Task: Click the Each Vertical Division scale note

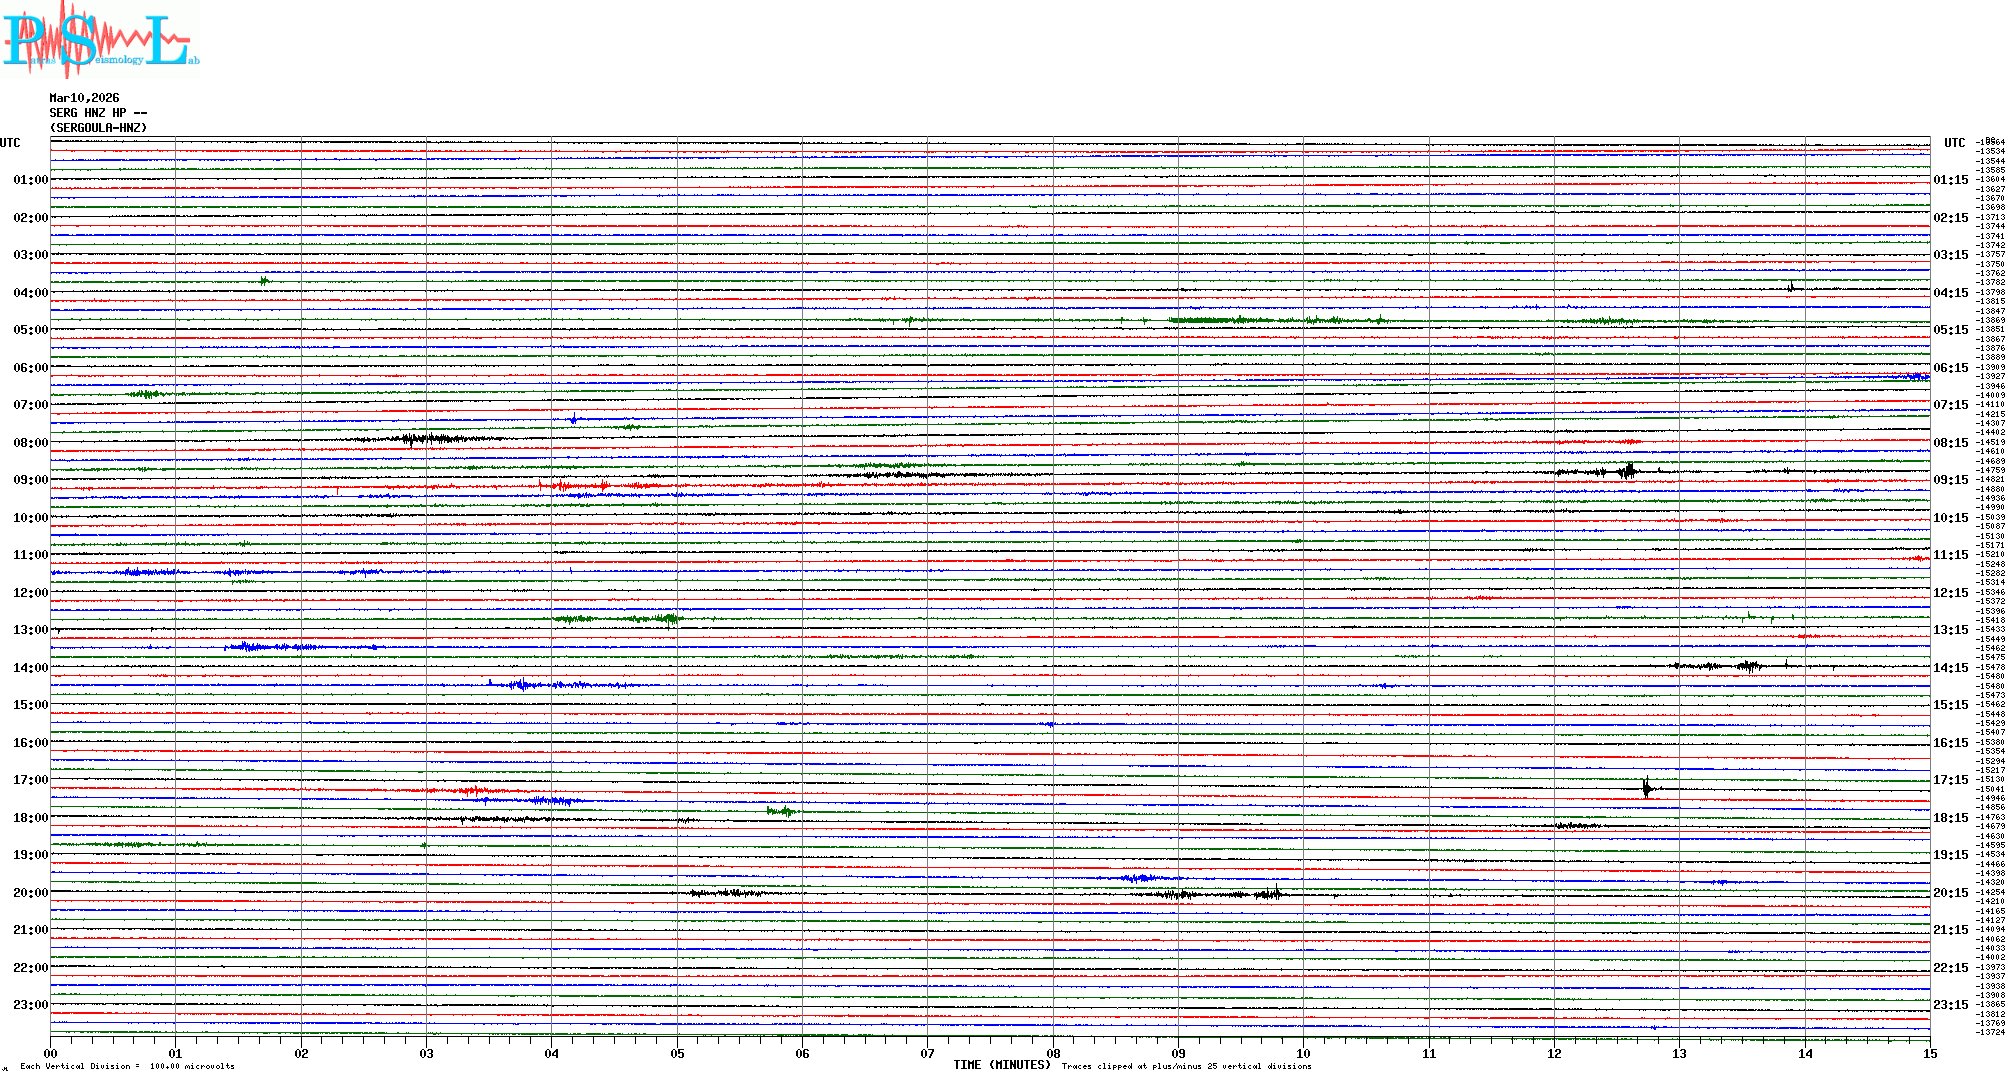Action: click(127, 1066)
